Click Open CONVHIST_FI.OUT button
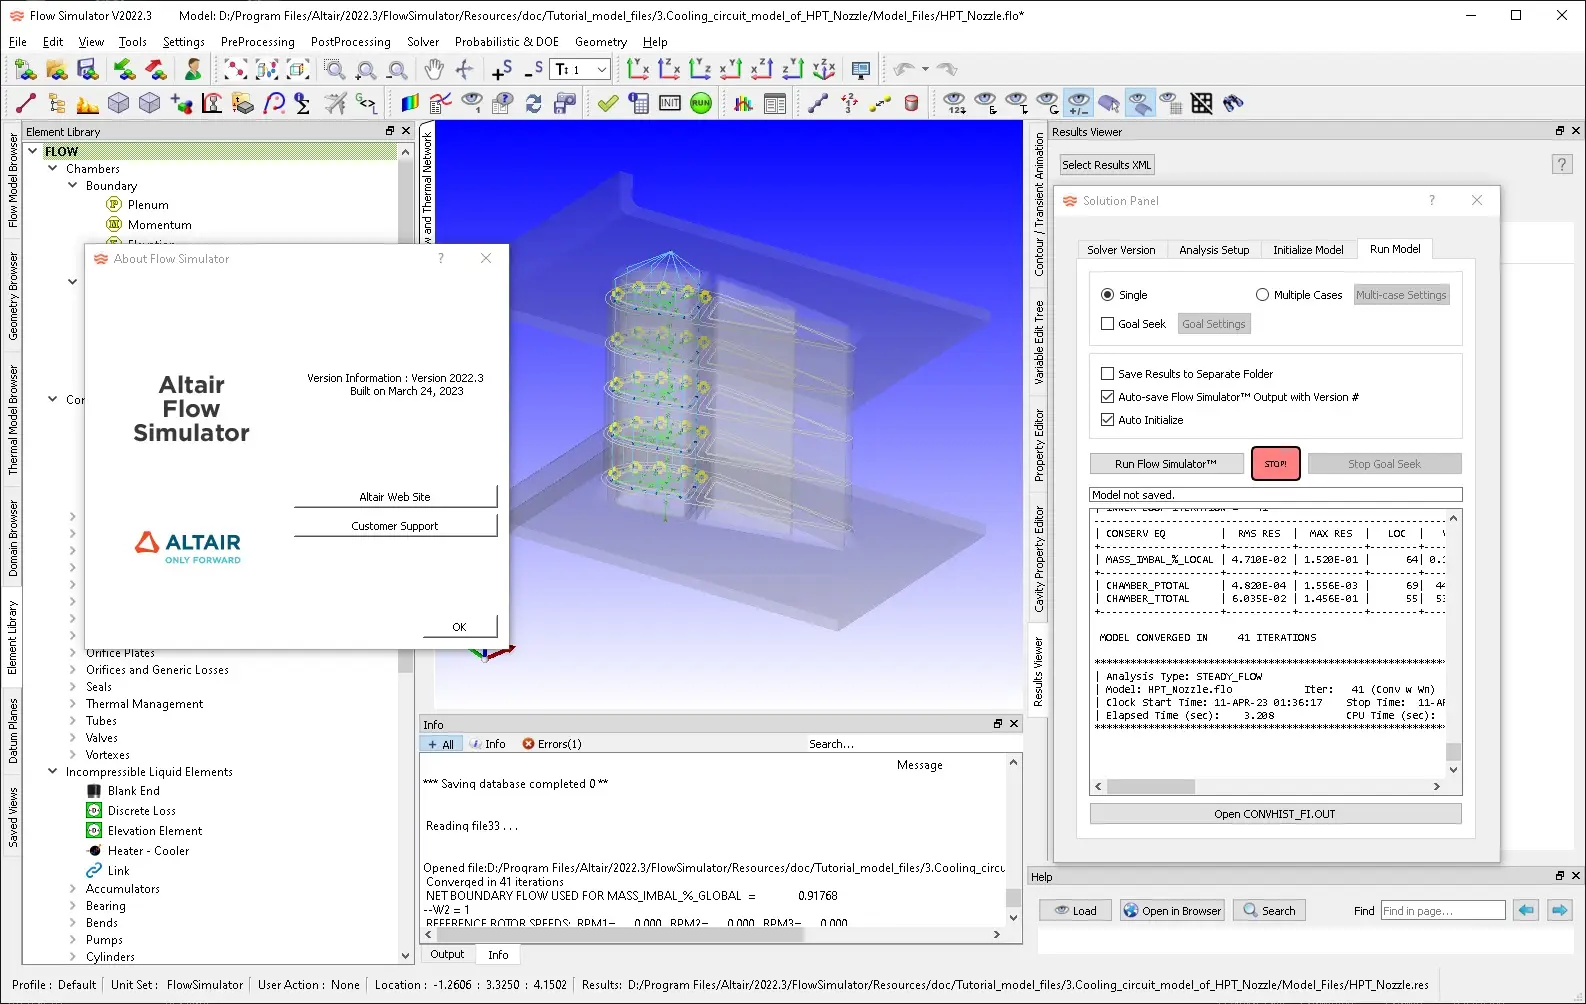The image size is (1586, 1004). coord(1275,814)
